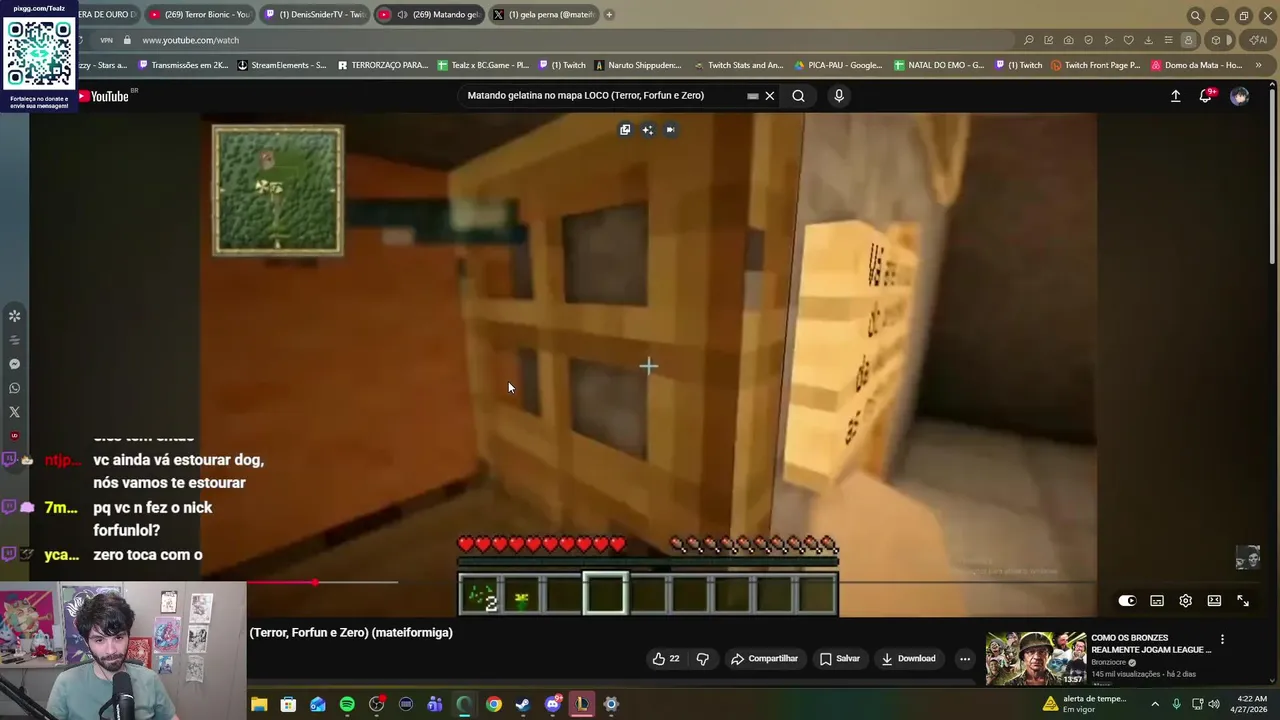Screen dimensions: 1280x720
Task: Open browser downloads arrow icon
Action: click(x=1148, y=40)
